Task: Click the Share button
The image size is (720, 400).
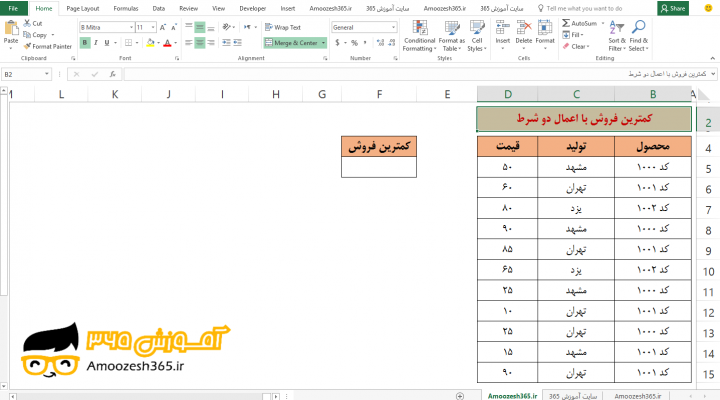Action: click(x=673, y=8)
